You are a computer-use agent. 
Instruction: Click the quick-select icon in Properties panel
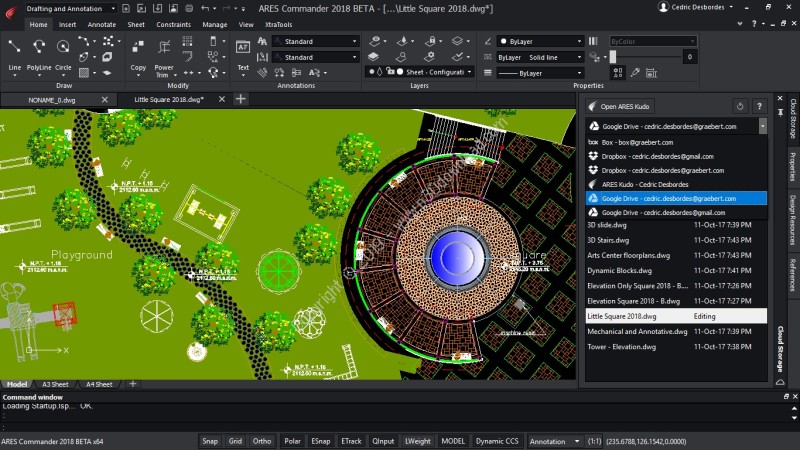(618, 73)
